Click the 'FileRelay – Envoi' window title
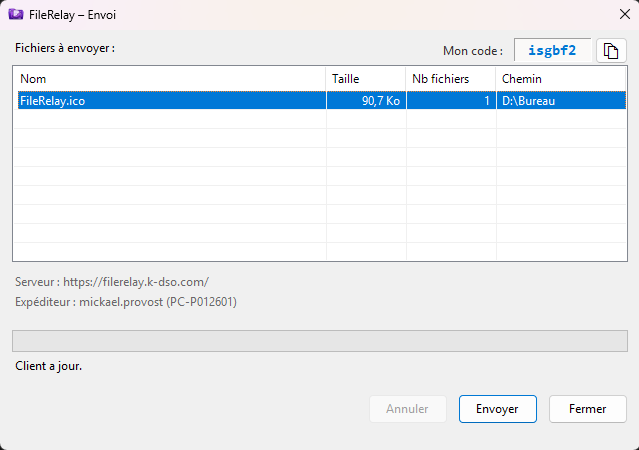639x450 pixels. (73, 15)
